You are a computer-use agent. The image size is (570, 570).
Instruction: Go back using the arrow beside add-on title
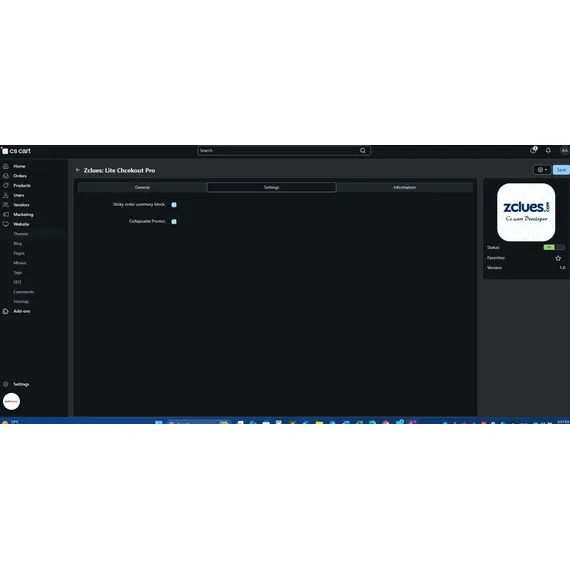tap(77, 170)
